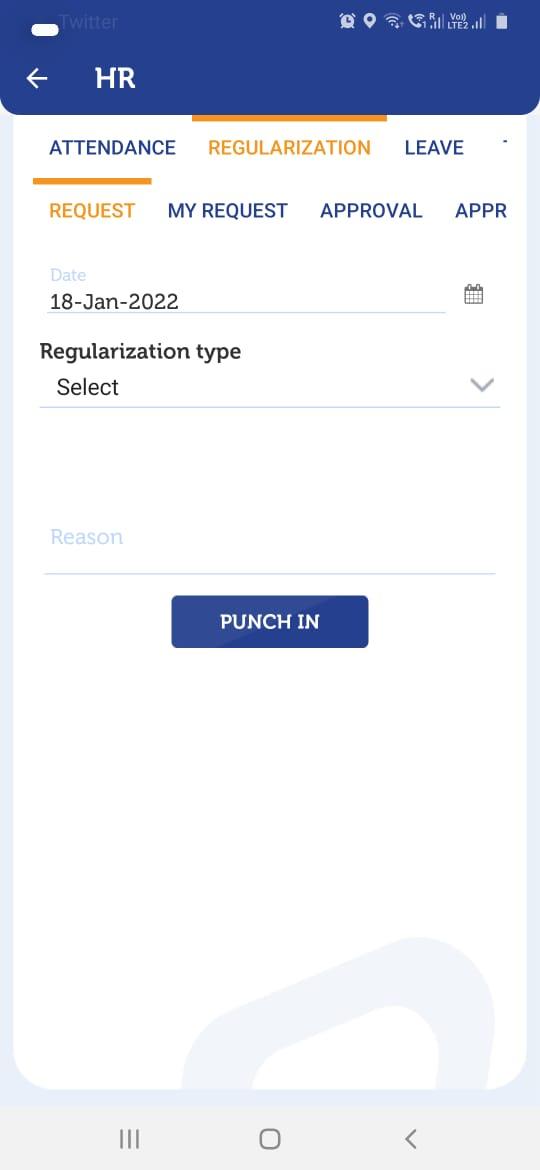
Task: Tap the PUNCH IN button
Action: coord(270,622)
